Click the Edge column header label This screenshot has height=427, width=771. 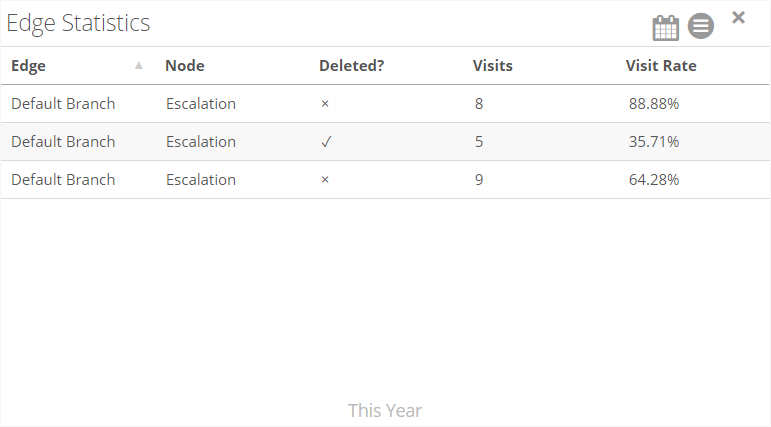click(x=28, y=66)
